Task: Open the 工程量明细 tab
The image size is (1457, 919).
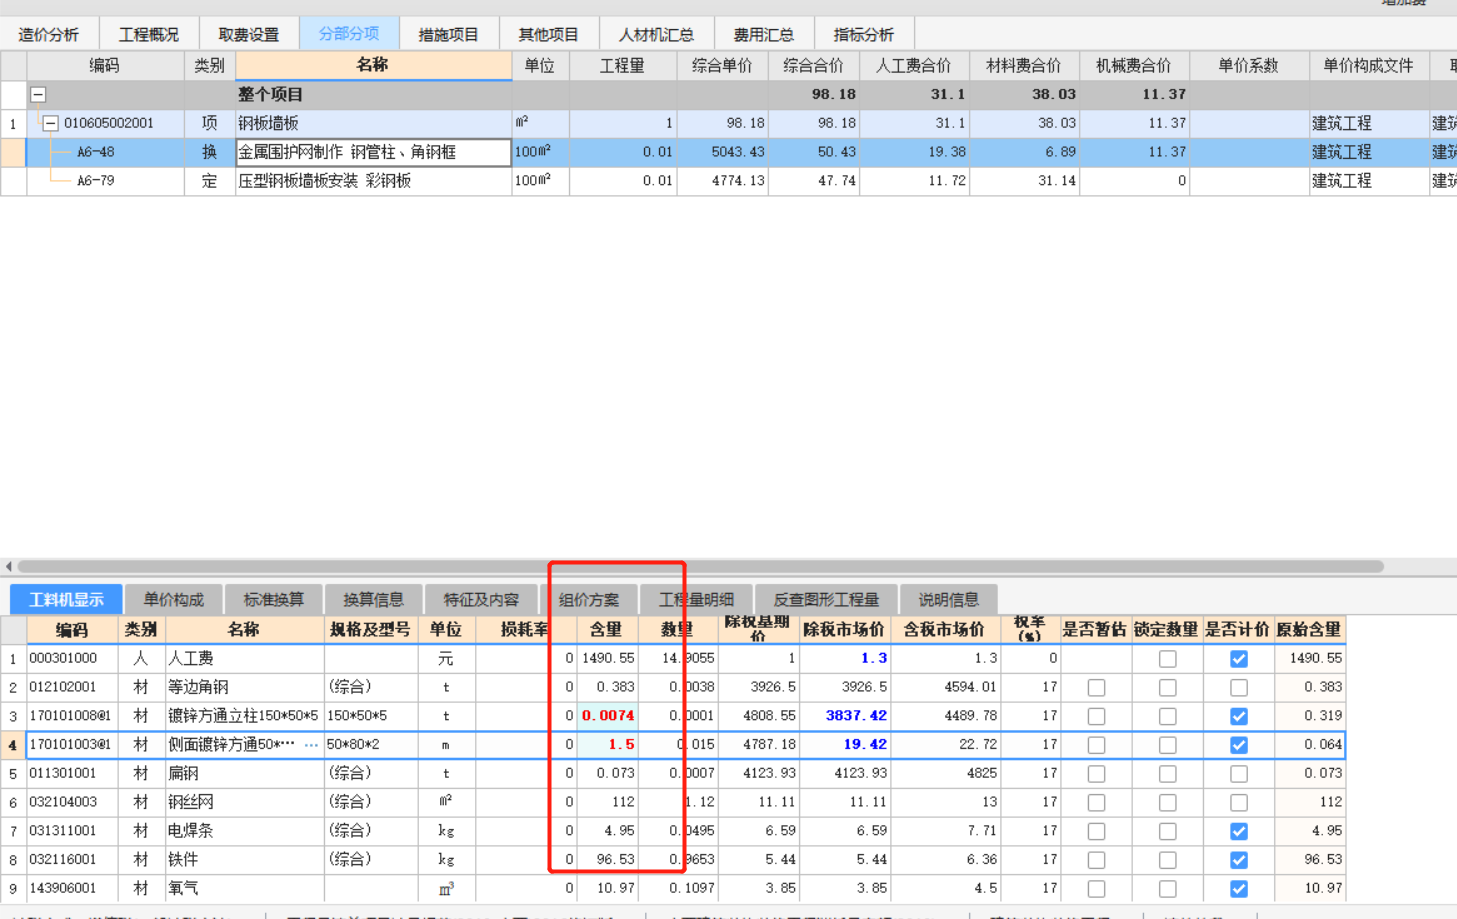Action: point(696,599)
